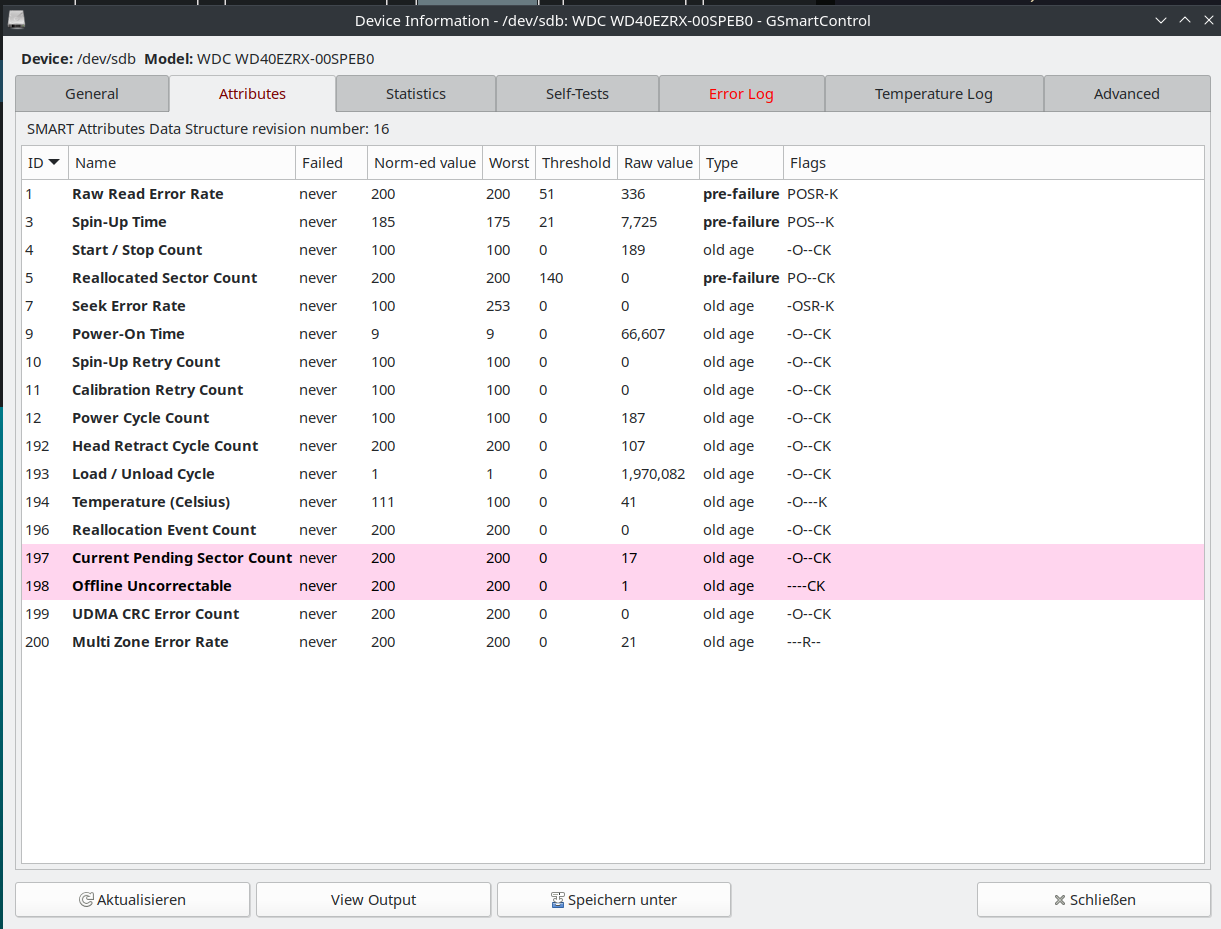This screenshot has width=1221, height=929.
Task: Select the Load / Unload Cycle row
Action: (612, 474)
